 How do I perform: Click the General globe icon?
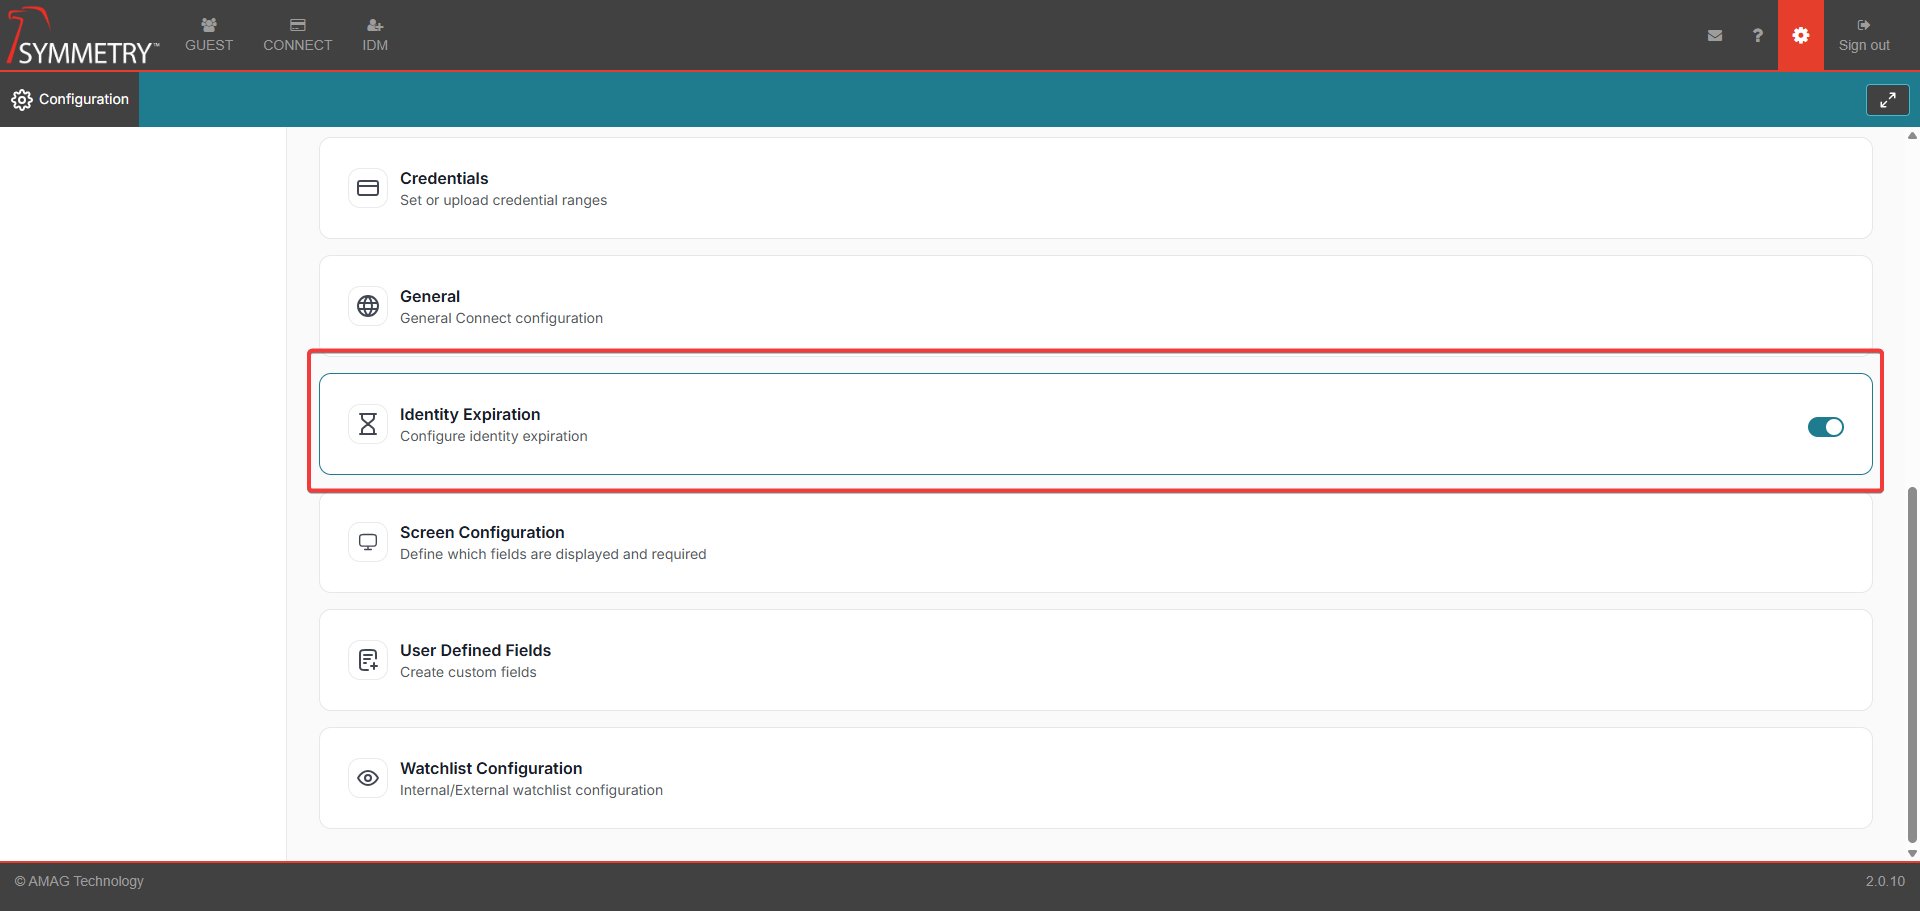point(368,306)
